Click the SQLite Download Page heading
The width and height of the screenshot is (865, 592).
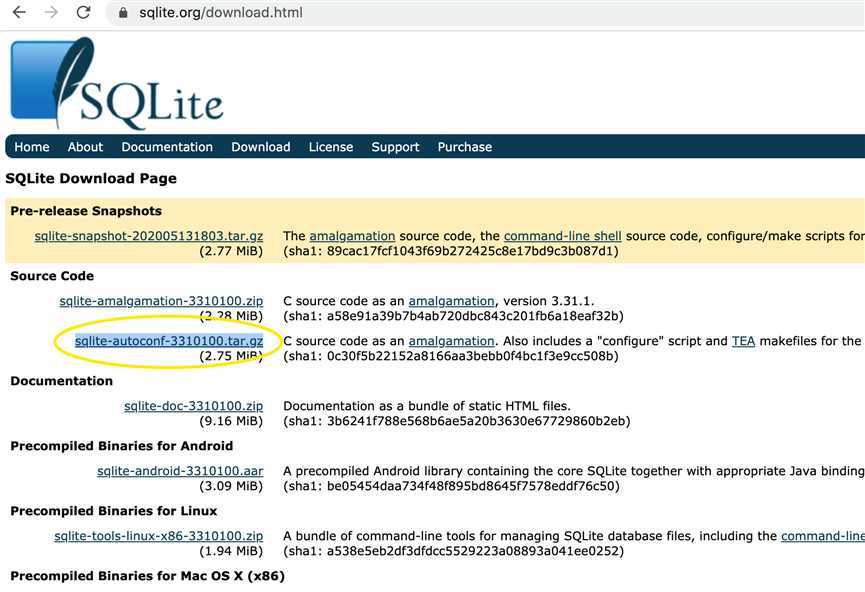[91, 178]
